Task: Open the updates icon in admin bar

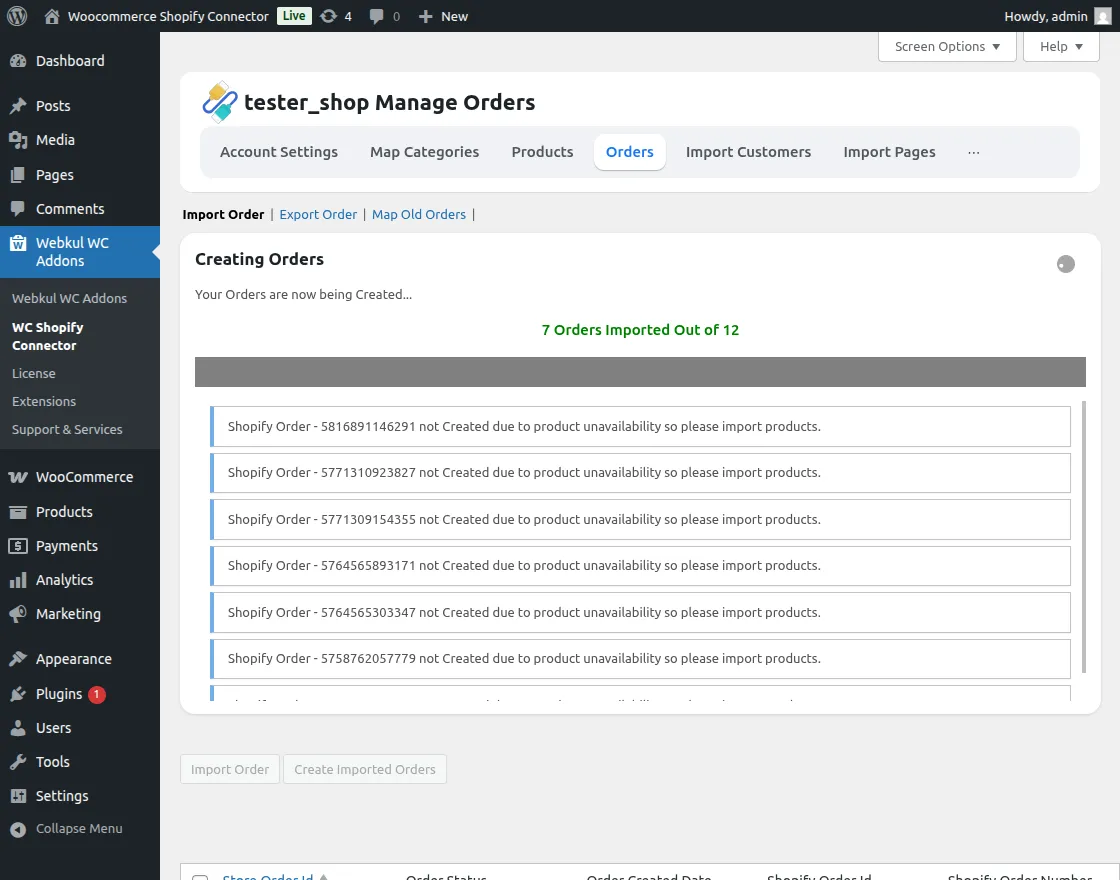Action: (x=329, y=16)
